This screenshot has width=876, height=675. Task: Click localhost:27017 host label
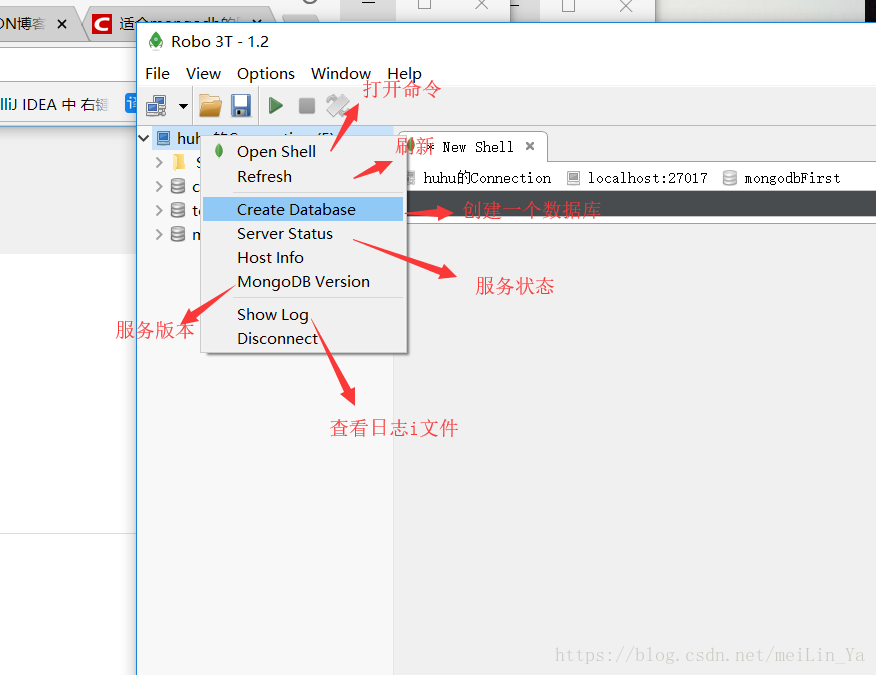tap(647, 178)
